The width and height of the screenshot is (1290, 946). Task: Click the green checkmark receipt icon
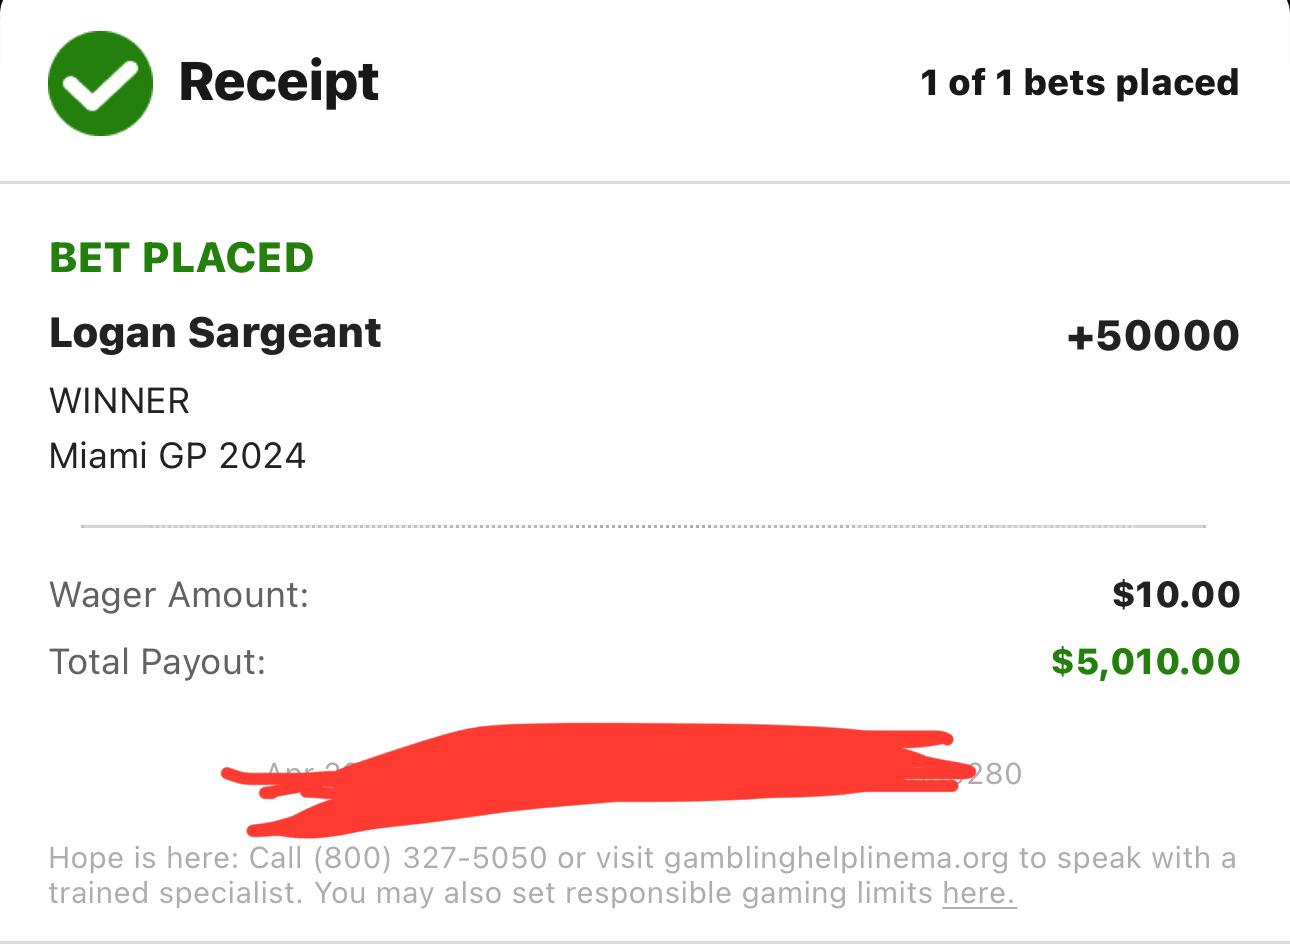coord(100,83)
